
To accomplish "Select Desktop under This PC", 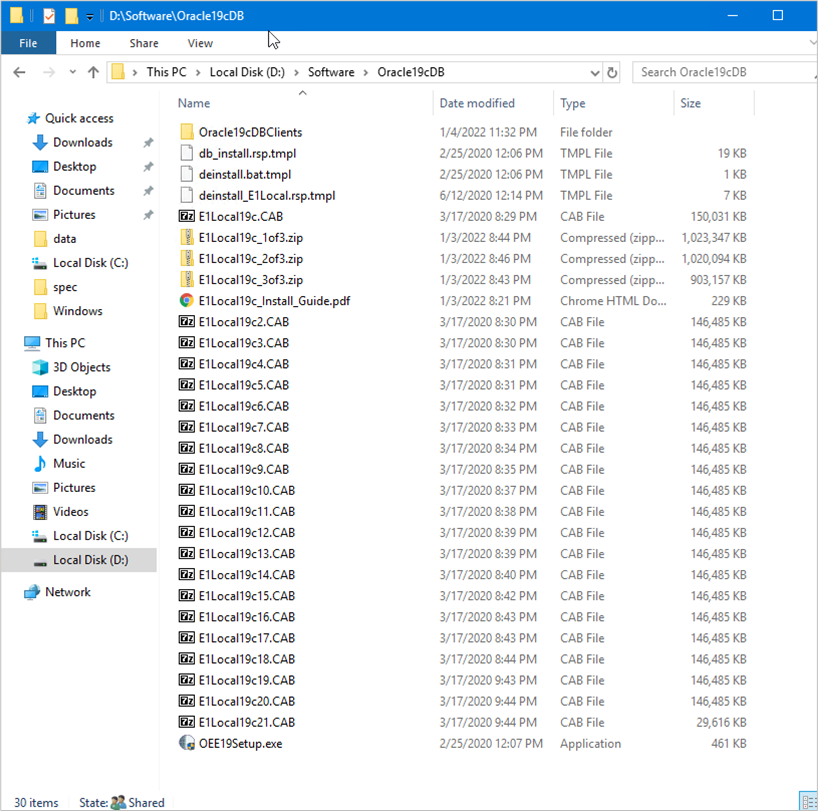I will [x=75, y=391].
